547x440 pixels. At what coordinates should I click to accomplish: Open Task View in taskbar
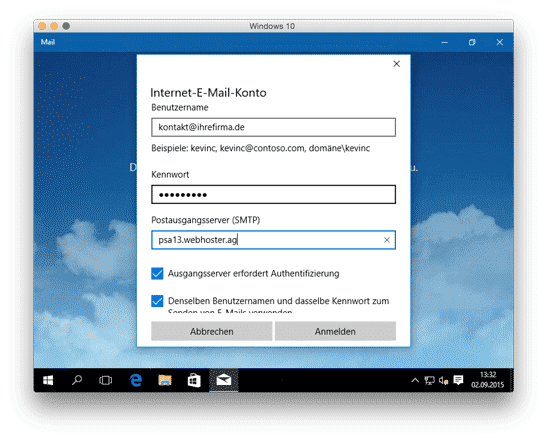click(105, 380)
